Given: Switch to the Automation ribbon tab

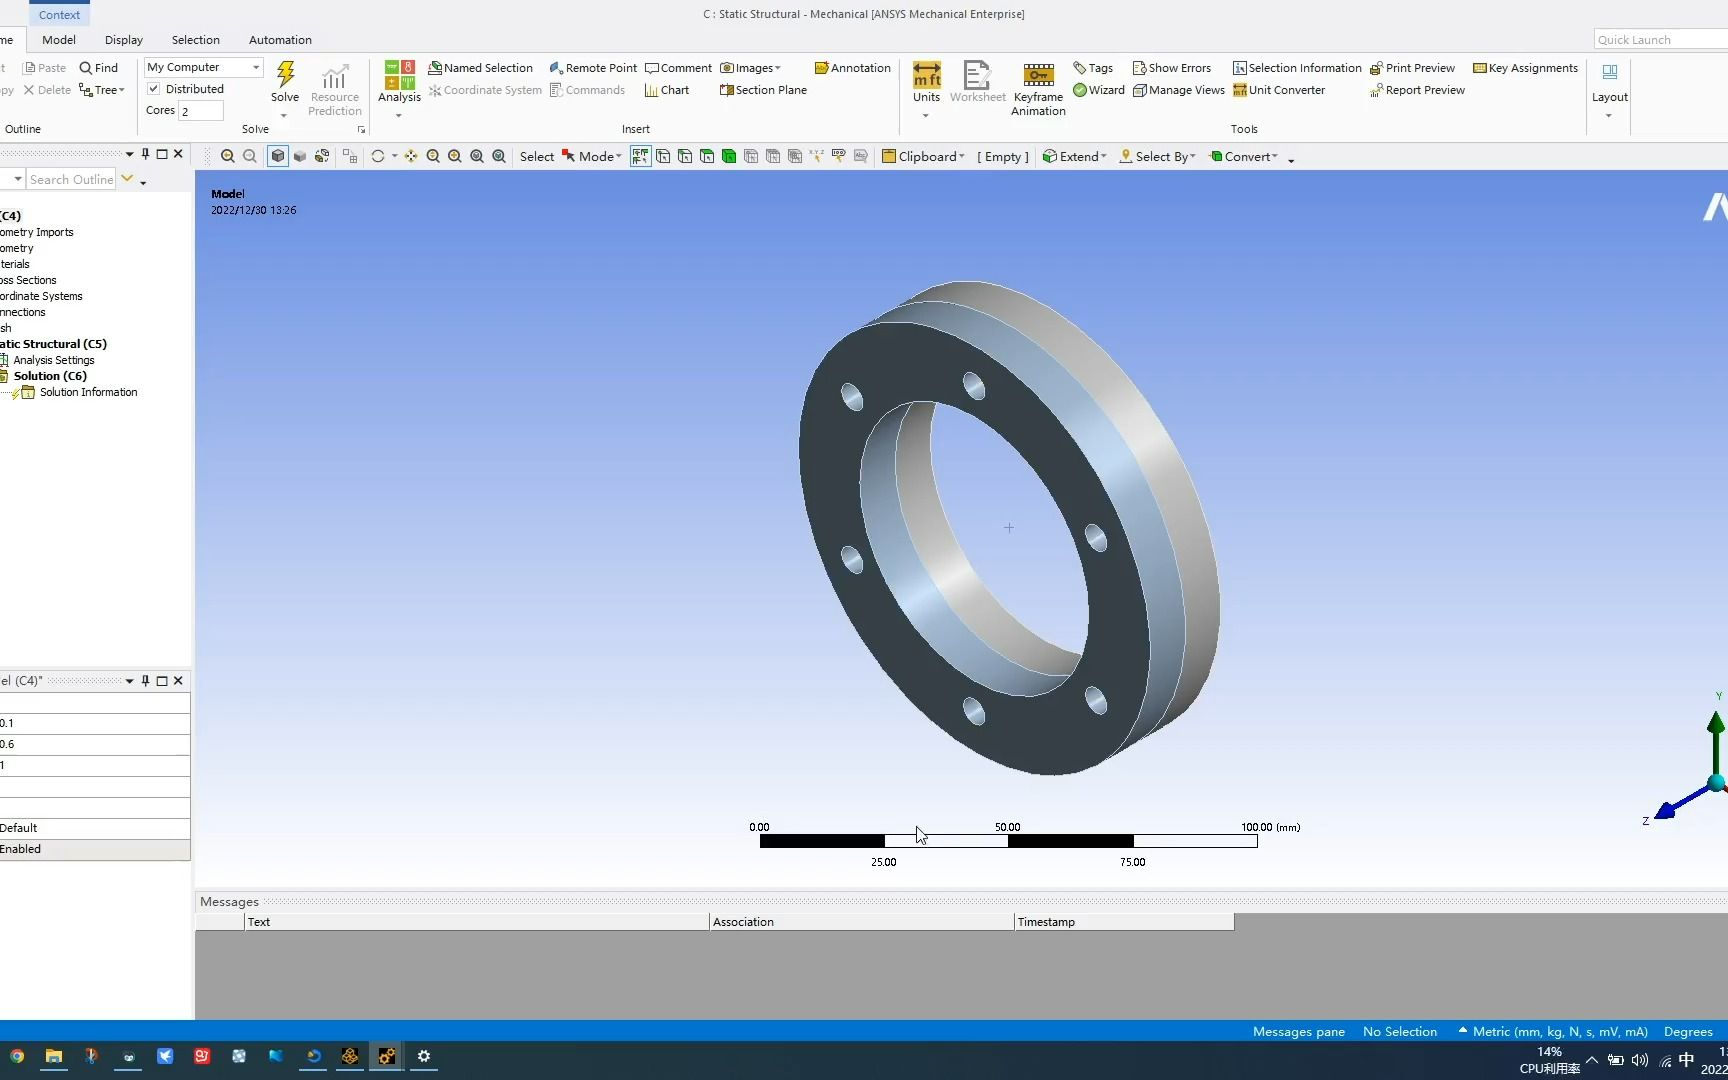Looking at the screenshot, I should click(x=280, y=40).
